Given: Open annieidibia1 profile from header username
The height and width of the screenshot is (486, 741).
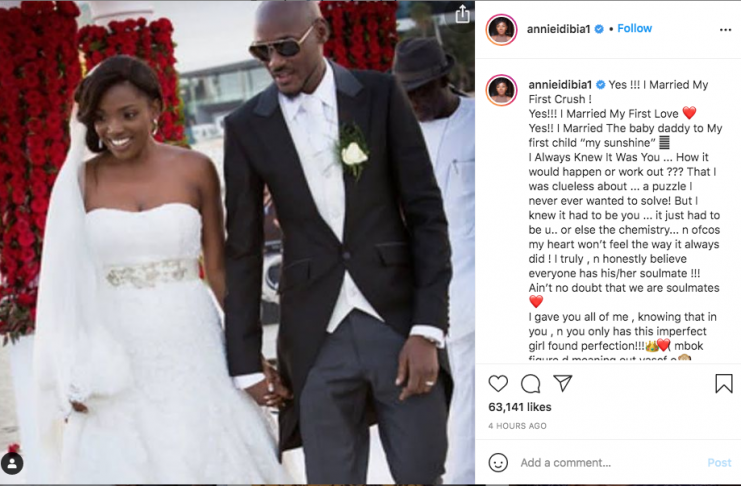Looking at the screenshot, I should [x=558, y=29].
